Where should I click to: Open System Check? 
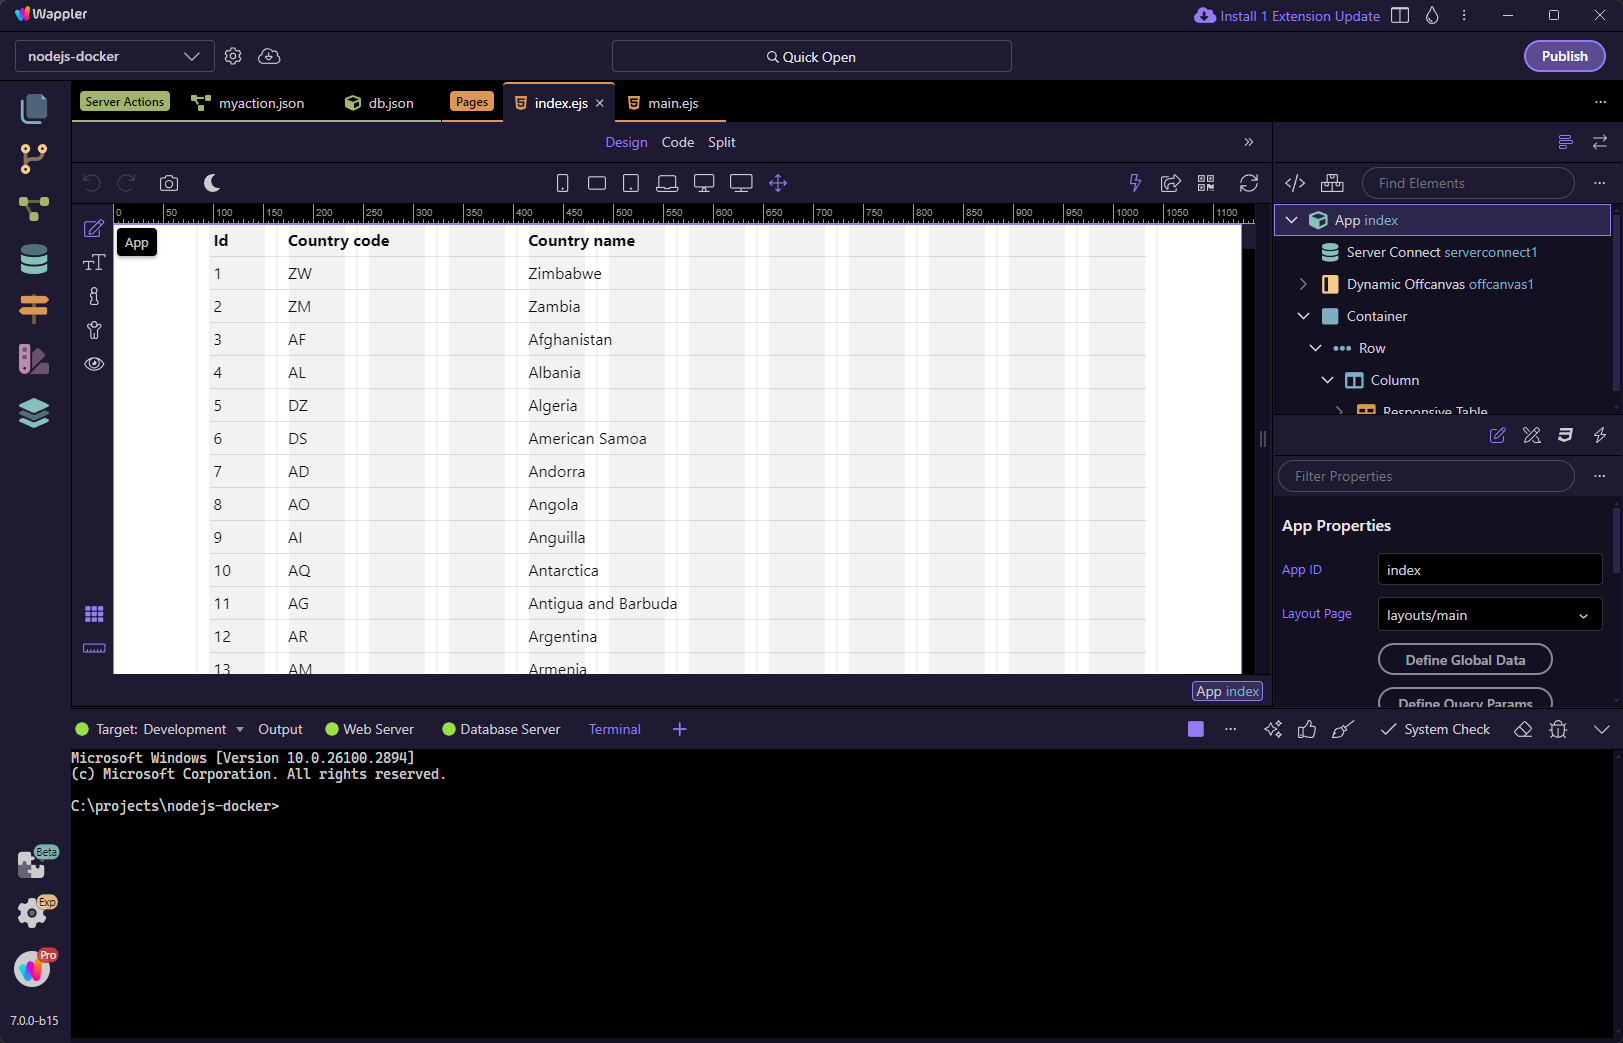click(1435, 729)
